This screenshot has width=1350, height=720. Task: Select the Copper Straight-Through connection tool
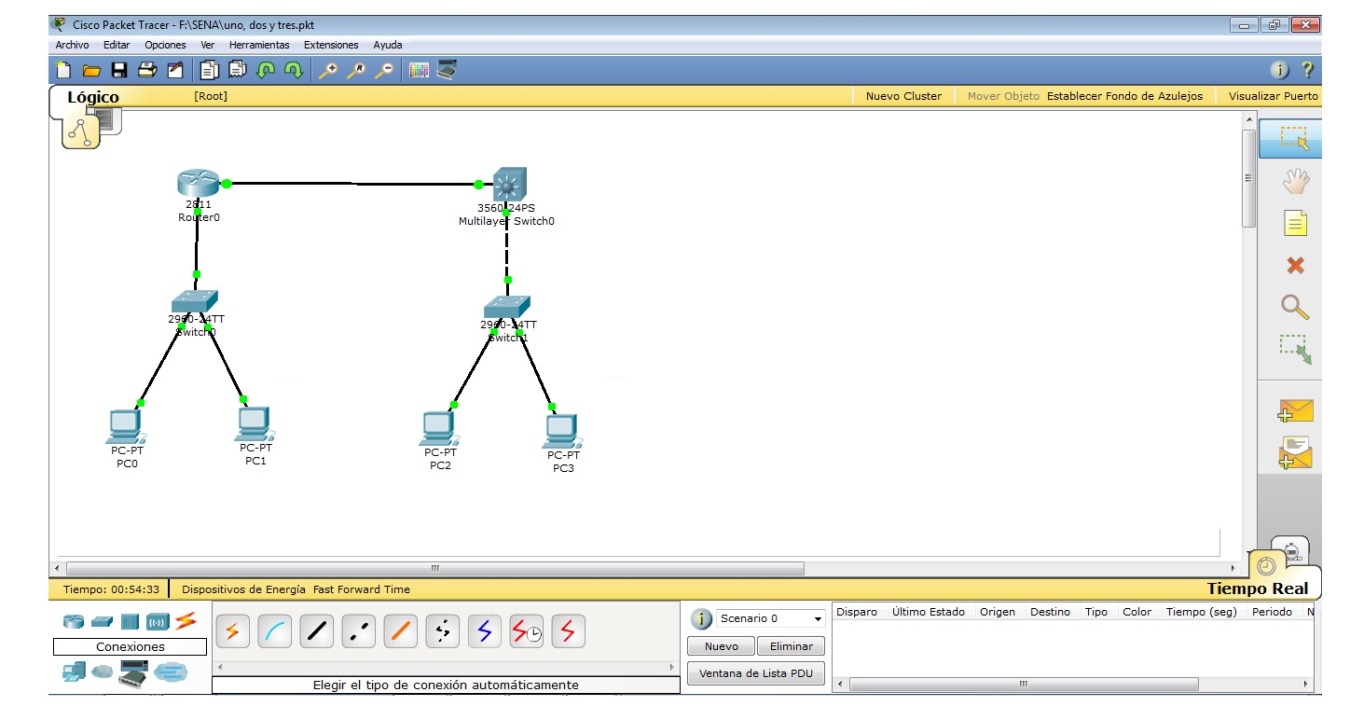[x=316, y=631]
